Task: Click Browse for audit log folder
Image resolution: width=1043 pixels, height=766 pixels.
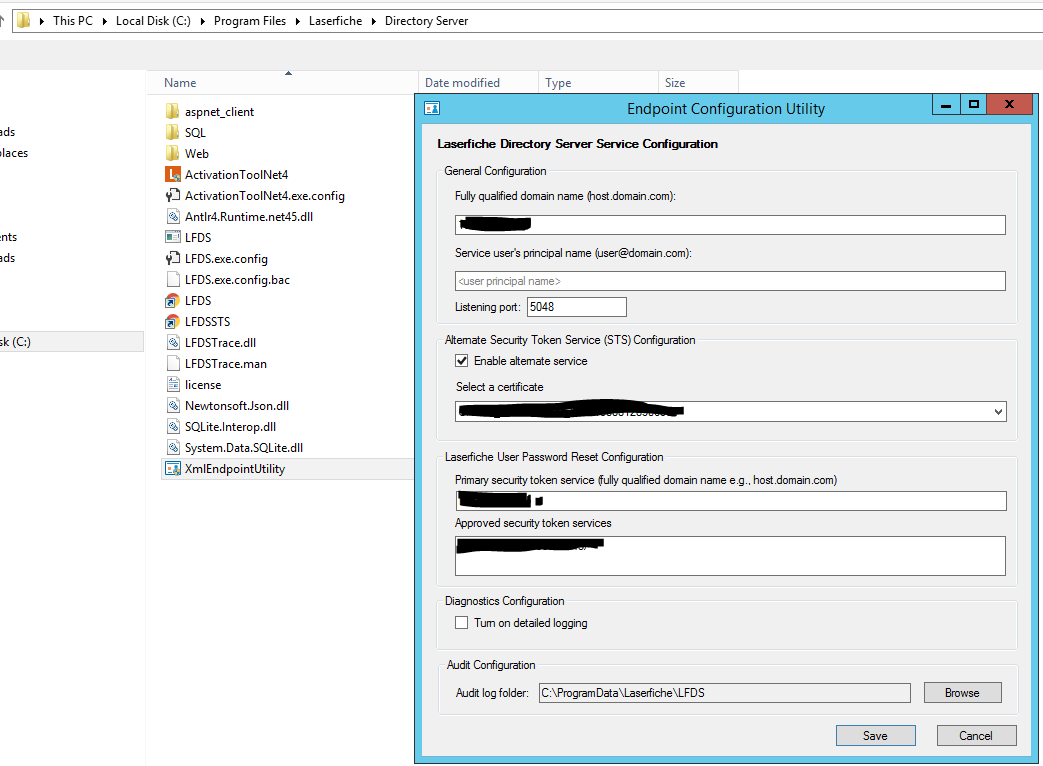Action: 962,693
